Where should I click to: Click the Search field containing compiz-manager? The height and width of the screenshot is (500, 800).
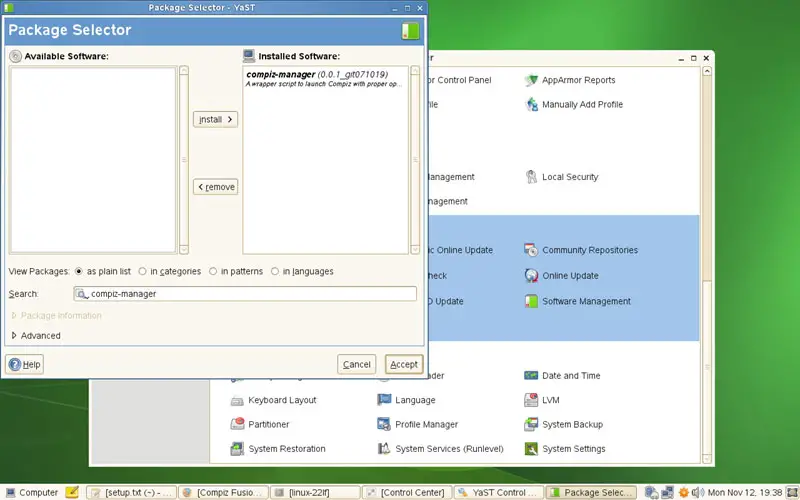(245, 294)
